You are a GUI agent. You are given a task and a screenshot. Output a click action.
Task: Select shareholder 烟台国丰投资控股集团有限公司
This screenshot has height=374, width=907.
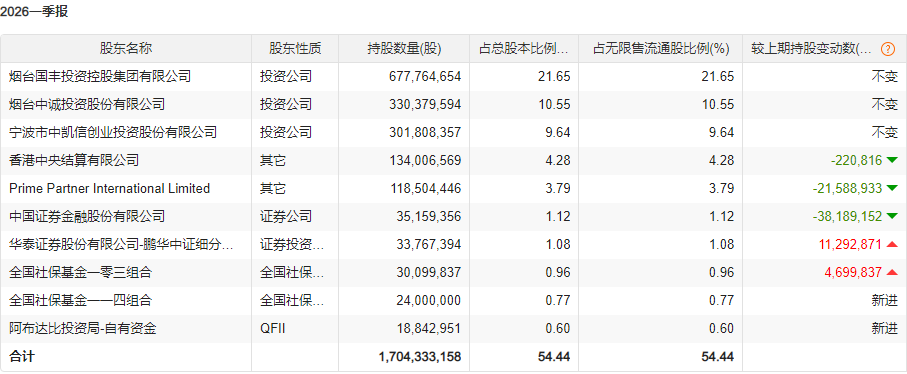tap(100, 76)
